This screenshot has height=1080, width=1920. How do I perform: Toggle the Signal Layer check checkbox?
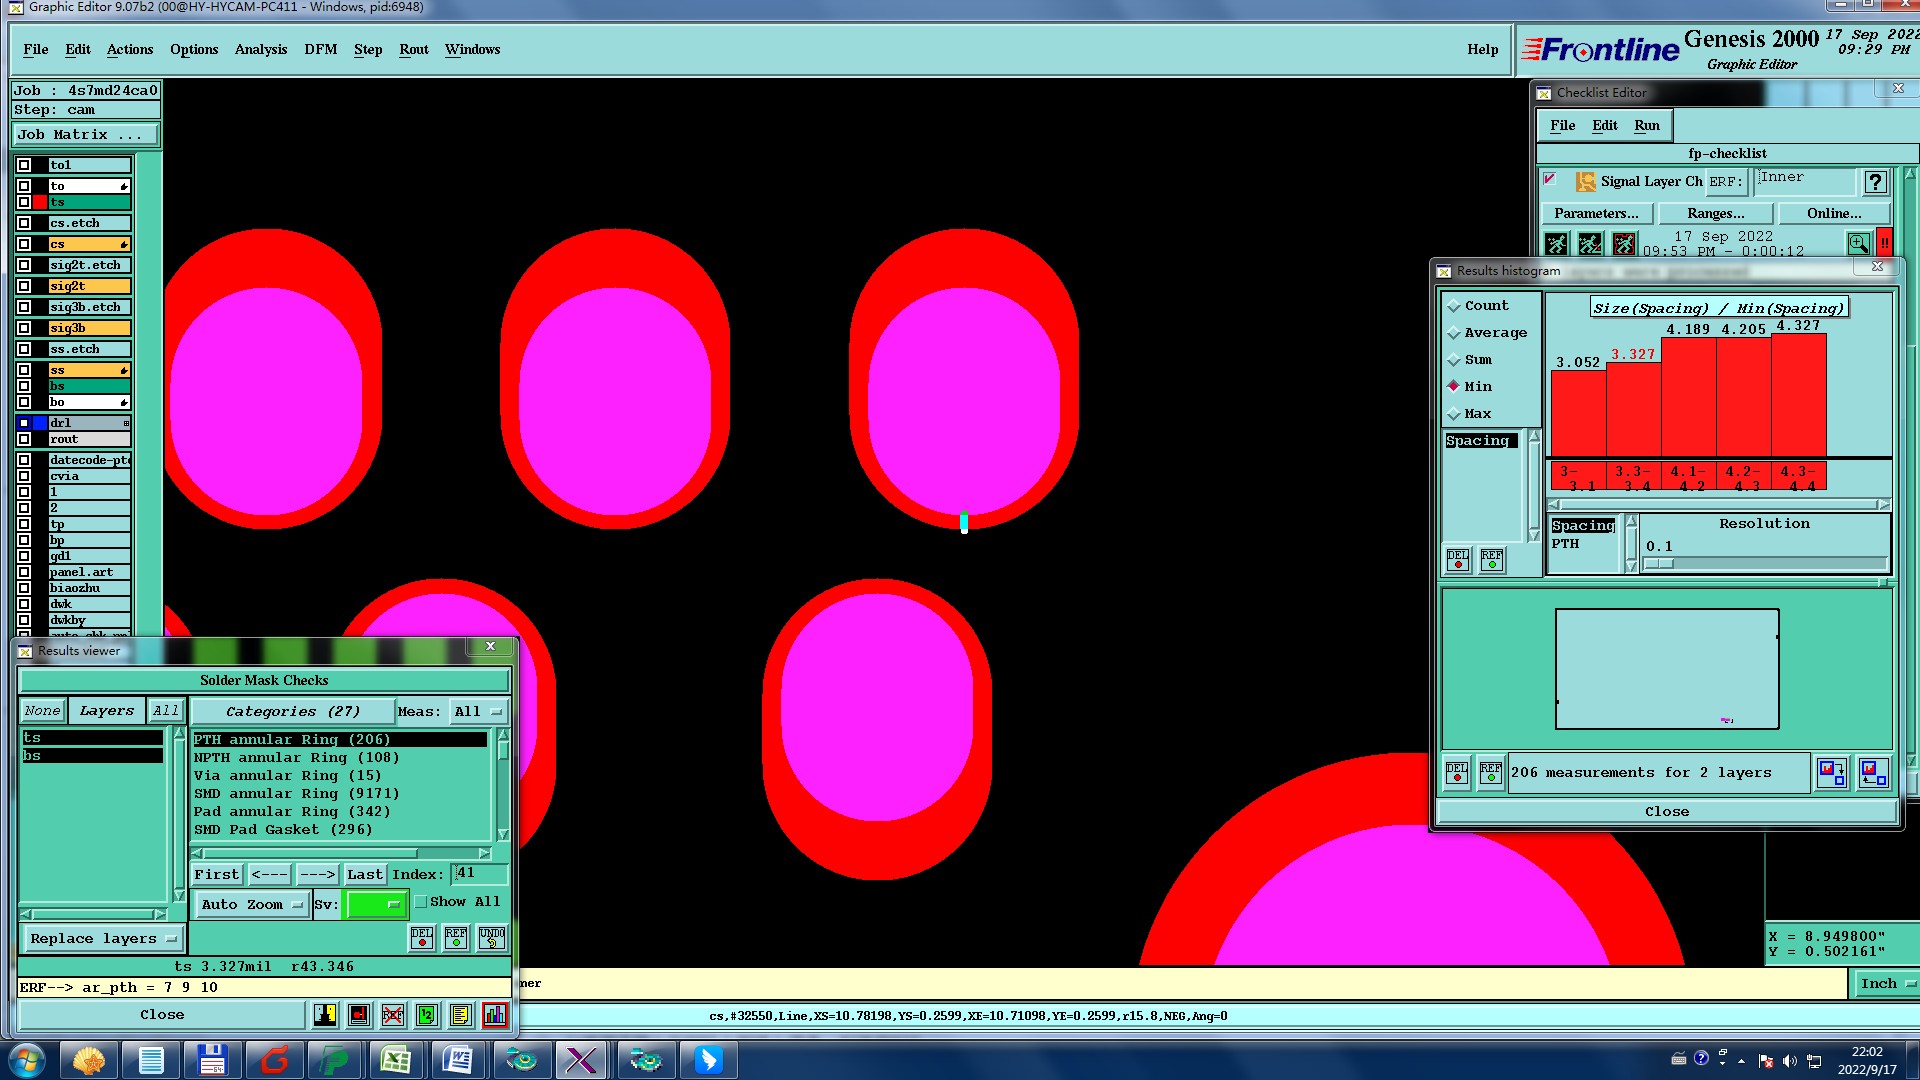pyautogui.click(x=1550, y=180)
